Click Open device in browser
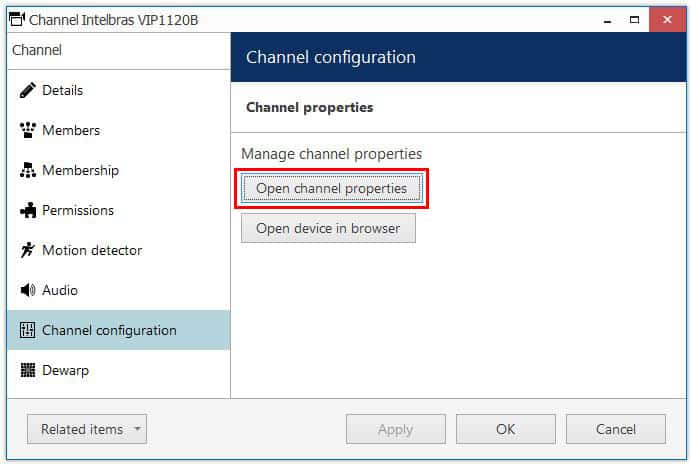Screen dimensions: 691x466 [x=328, y=228]
